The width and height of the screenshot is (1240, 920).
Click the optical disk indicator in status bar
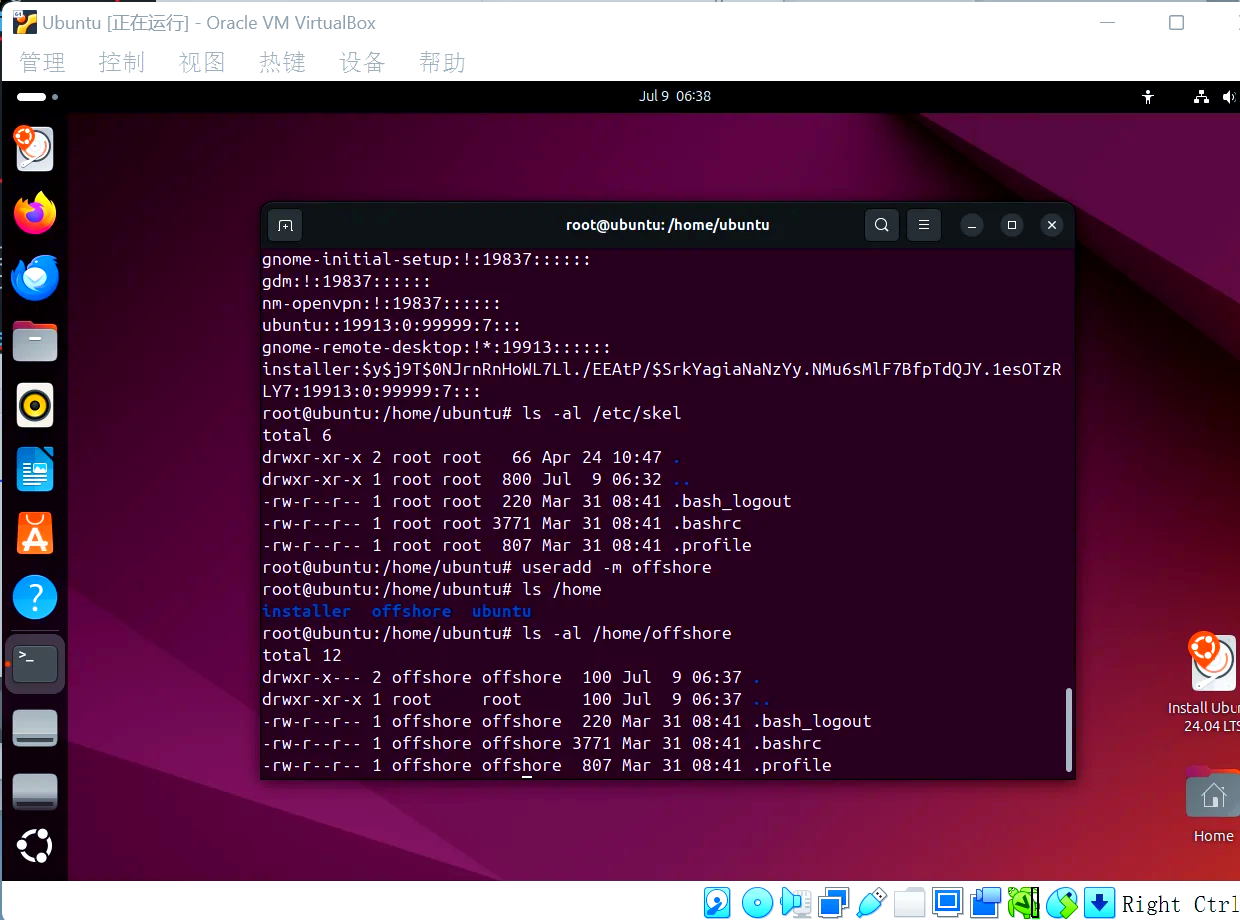pos(757,902)
